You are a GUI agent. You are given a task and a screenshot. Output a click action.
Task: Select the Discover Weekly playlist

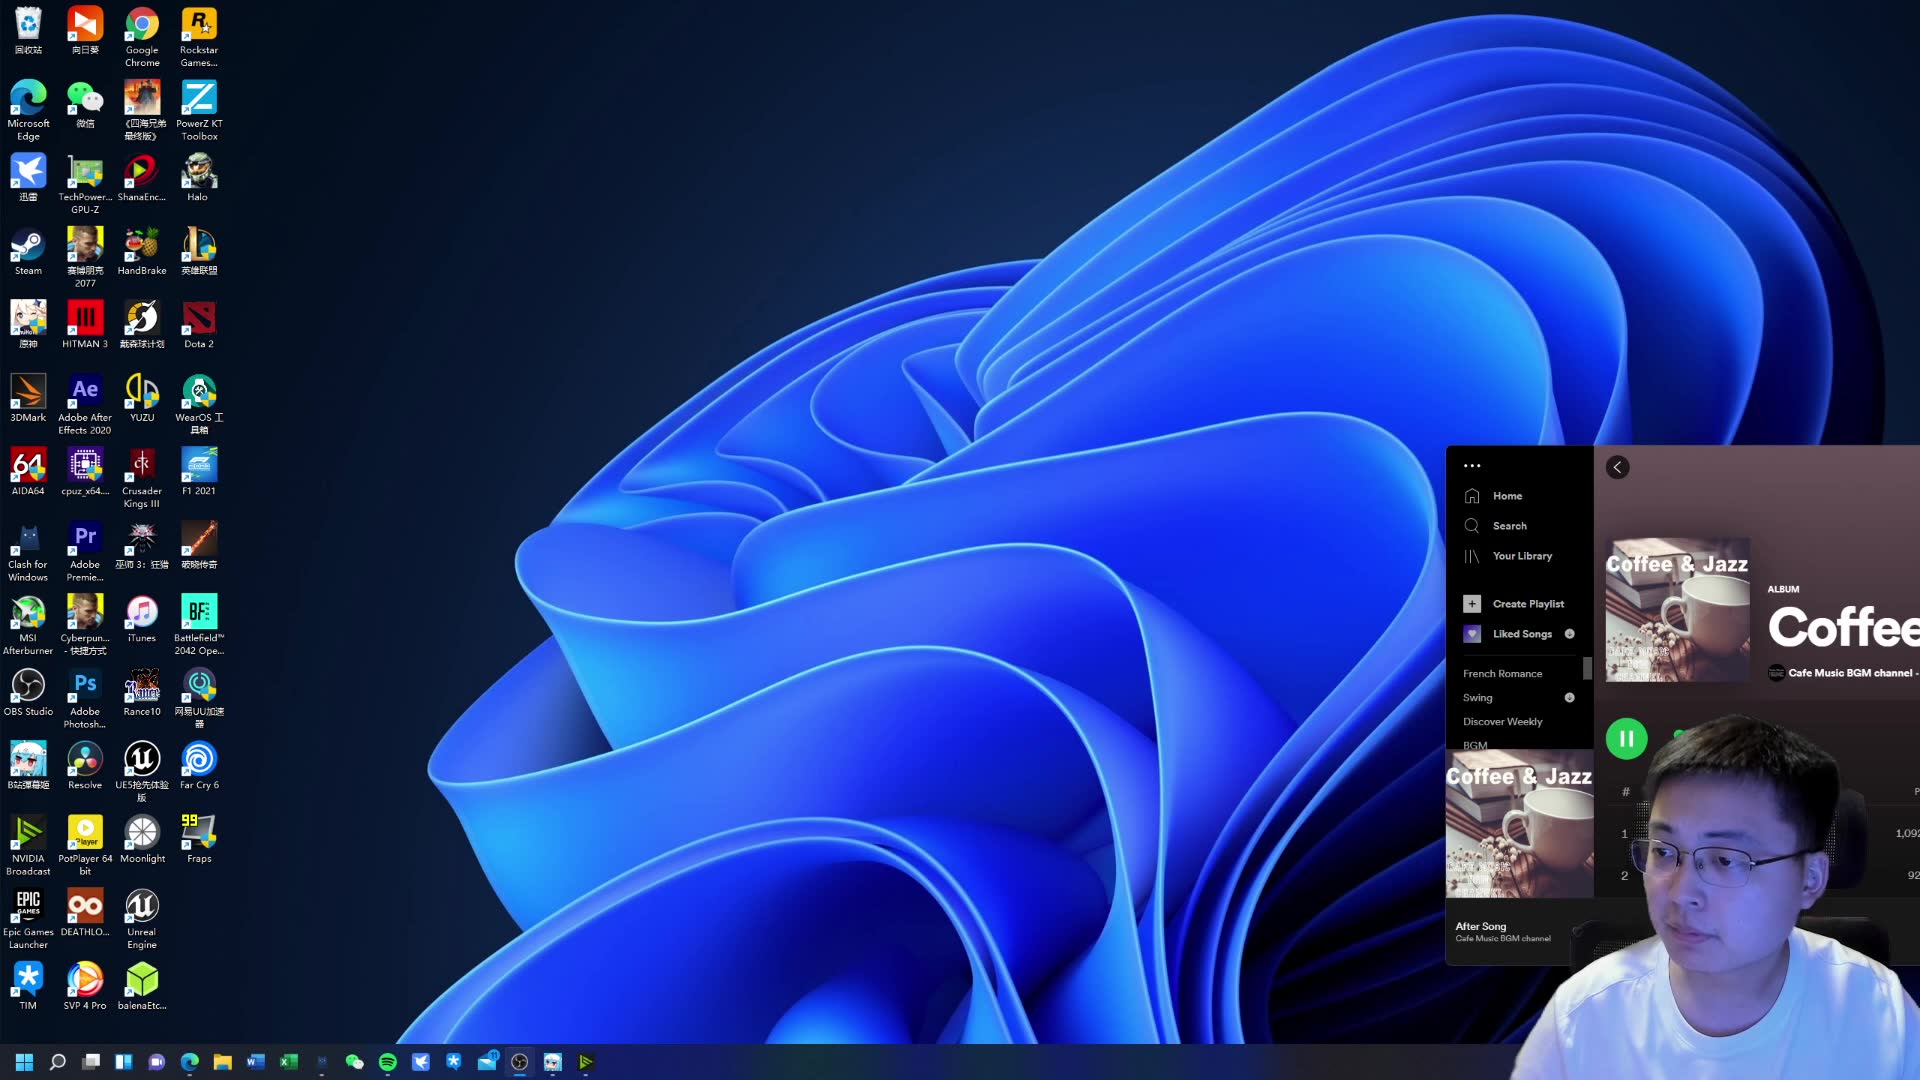[x=1503, y=721]
